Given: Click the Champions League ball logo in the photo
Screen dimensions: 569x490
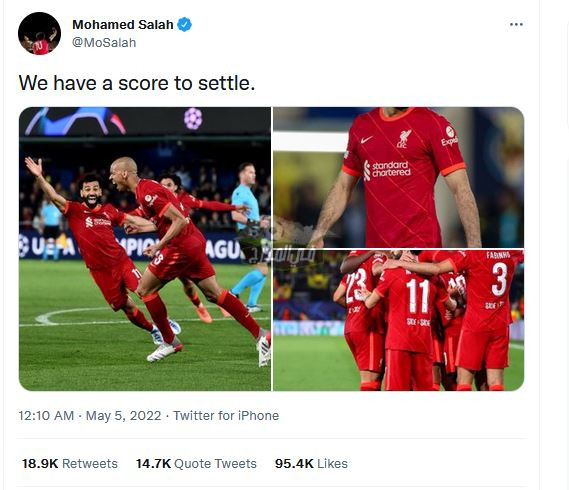Looking at the screenshot, I should (193, 118).
